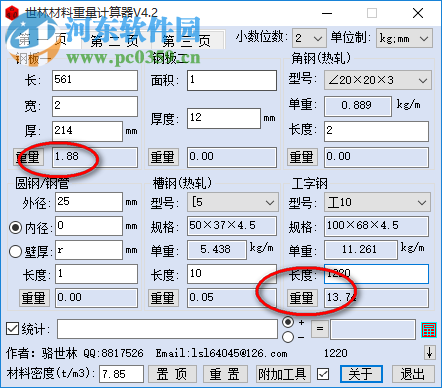This screenshot has height=388, width=442.
Task: Click the 槽钢 长度 field containing 10
Action: click(x=232, y=274)
